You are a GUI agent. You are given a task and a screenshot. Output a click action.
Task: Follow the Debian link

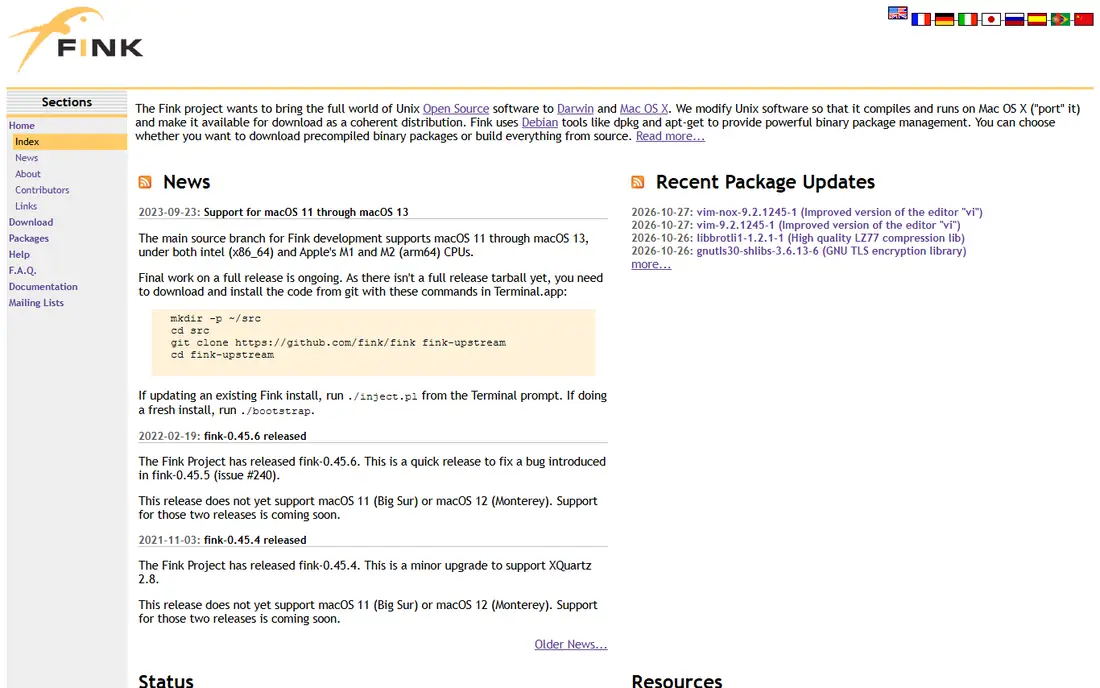(x=539, y=123)
